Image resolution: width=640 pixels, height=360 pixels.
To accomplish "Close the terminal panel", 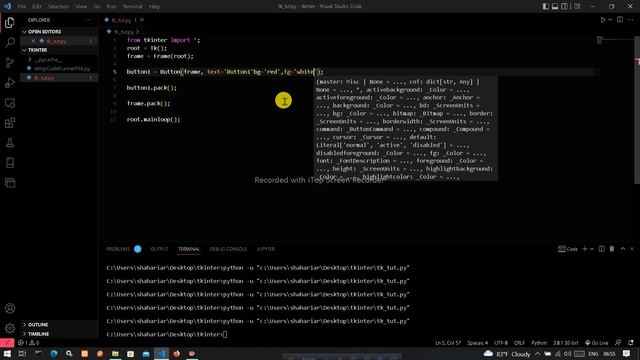I will point(632,249).
